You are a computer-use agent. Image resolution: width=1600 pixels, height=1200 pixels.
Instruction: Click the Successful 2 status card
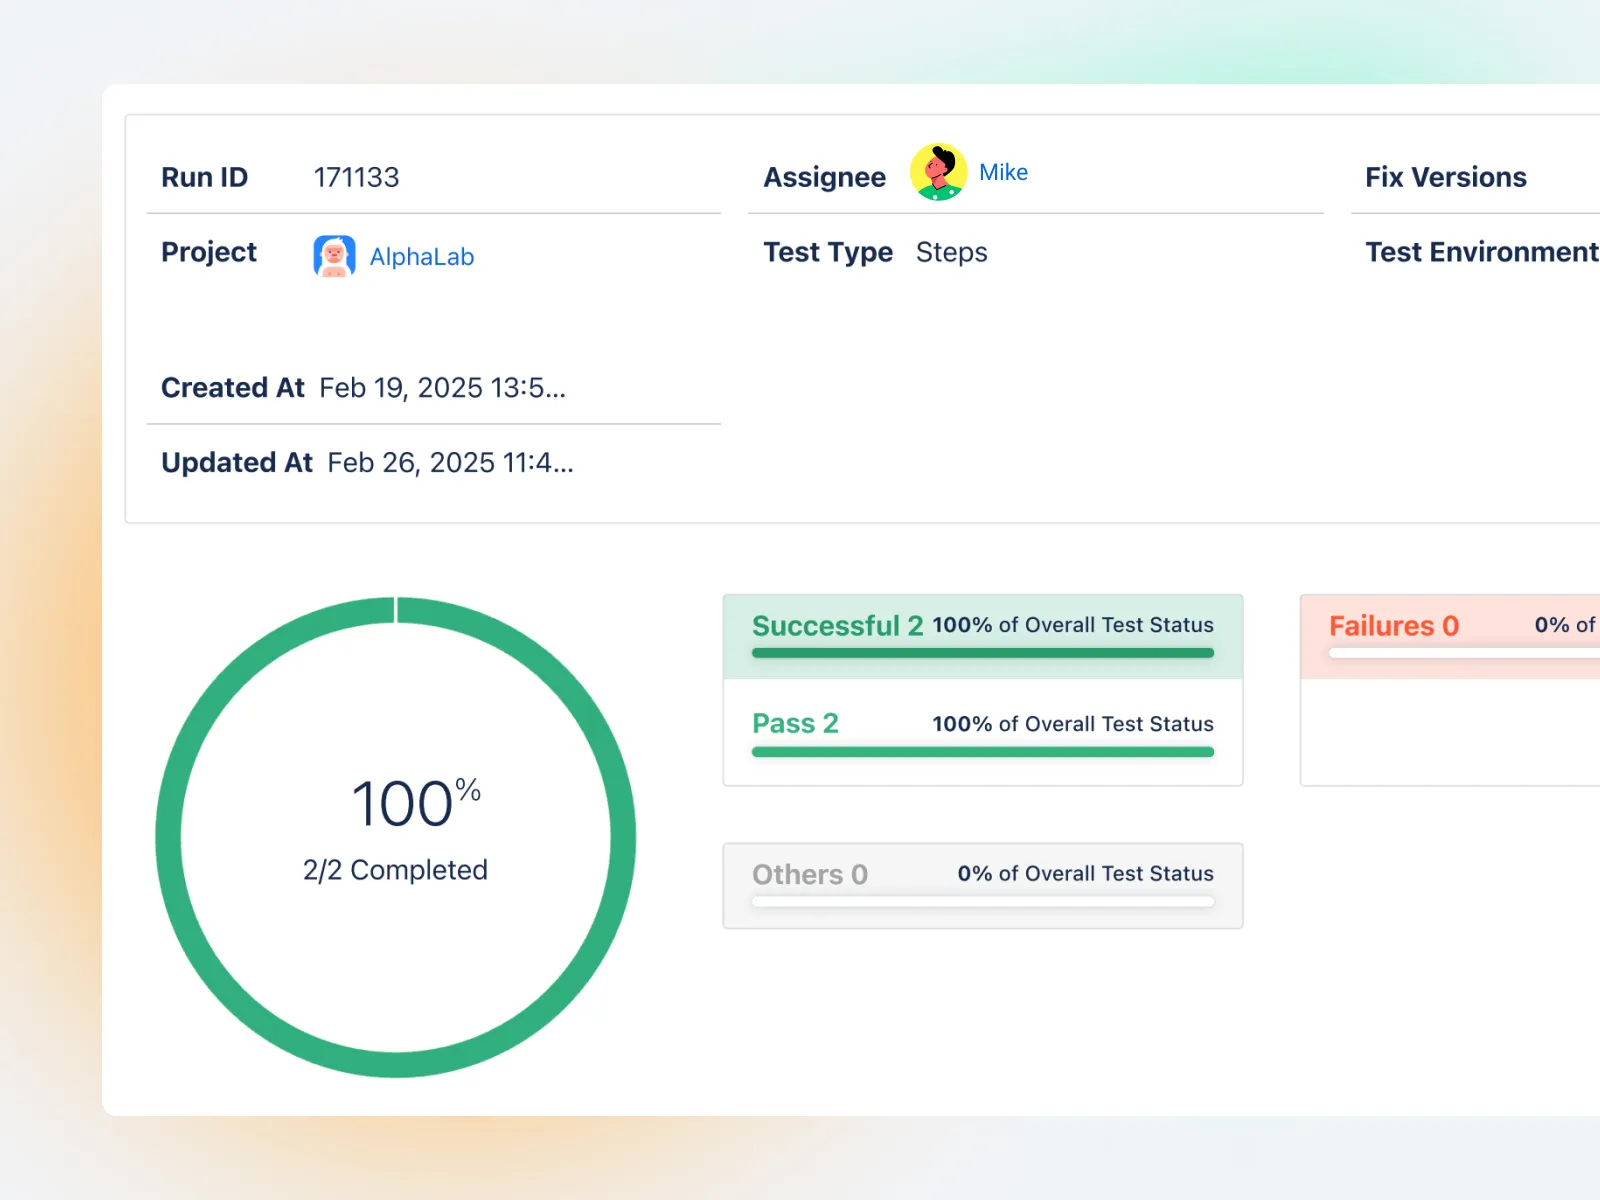pos(982,635)
